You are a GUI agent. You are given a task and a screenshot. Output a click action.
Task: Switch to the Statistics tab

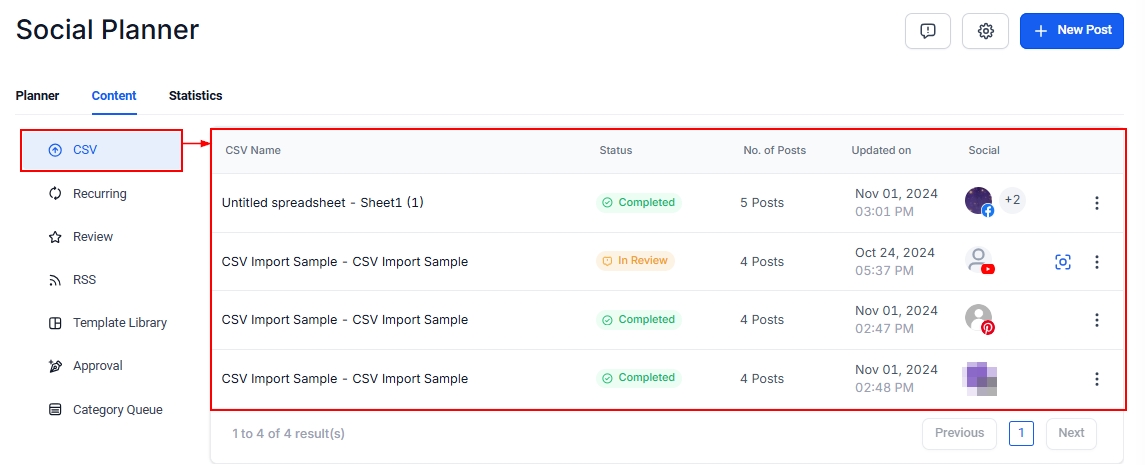click(x=195, y=96)
